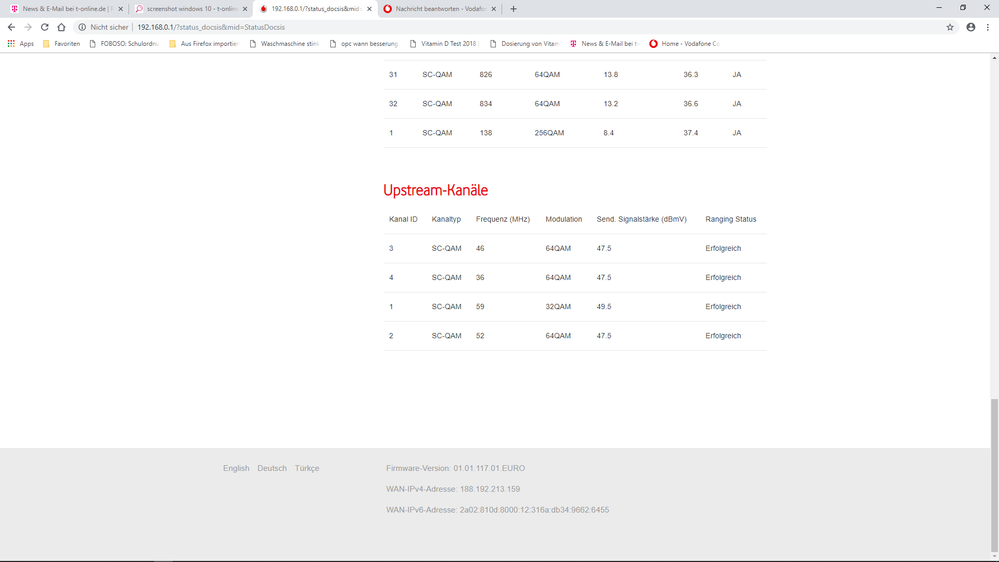Switch router language to Türkçe

point(307,468)
